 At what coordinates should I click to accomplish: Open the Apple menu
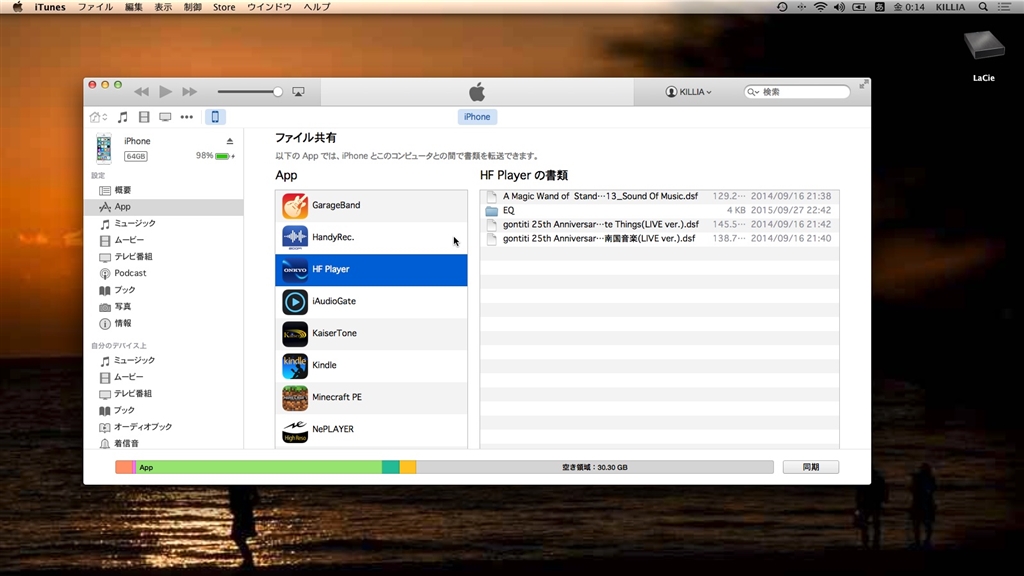coord(18,7)
